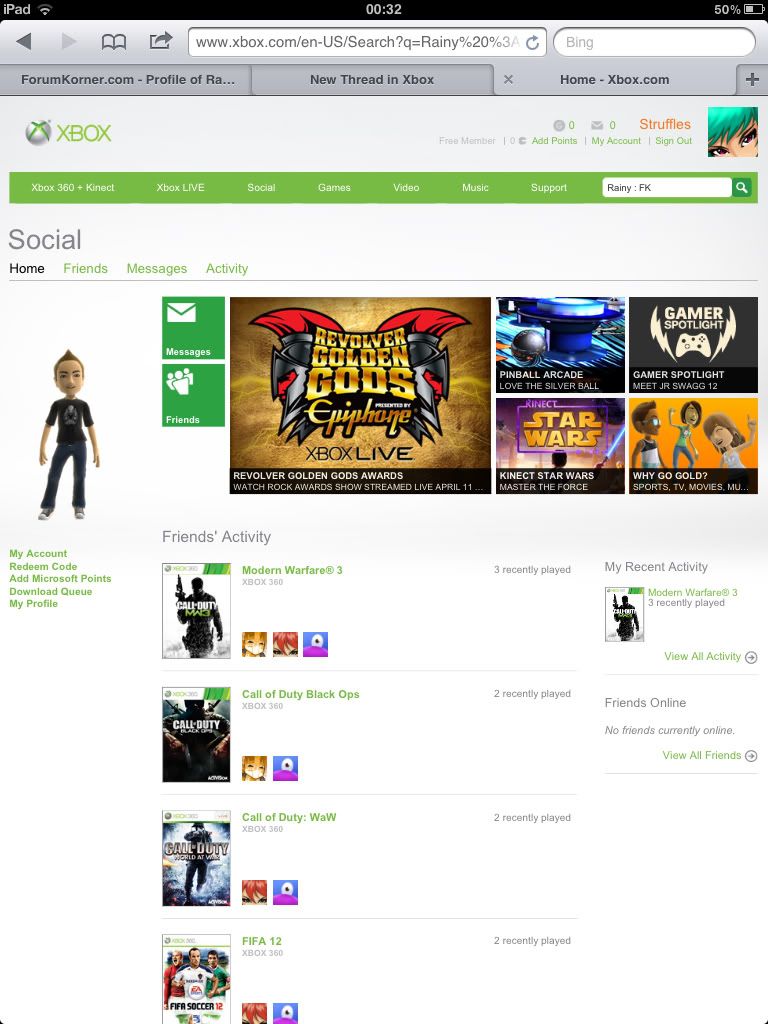Open the Safari bookmarks icon

[x=114, y=42]
